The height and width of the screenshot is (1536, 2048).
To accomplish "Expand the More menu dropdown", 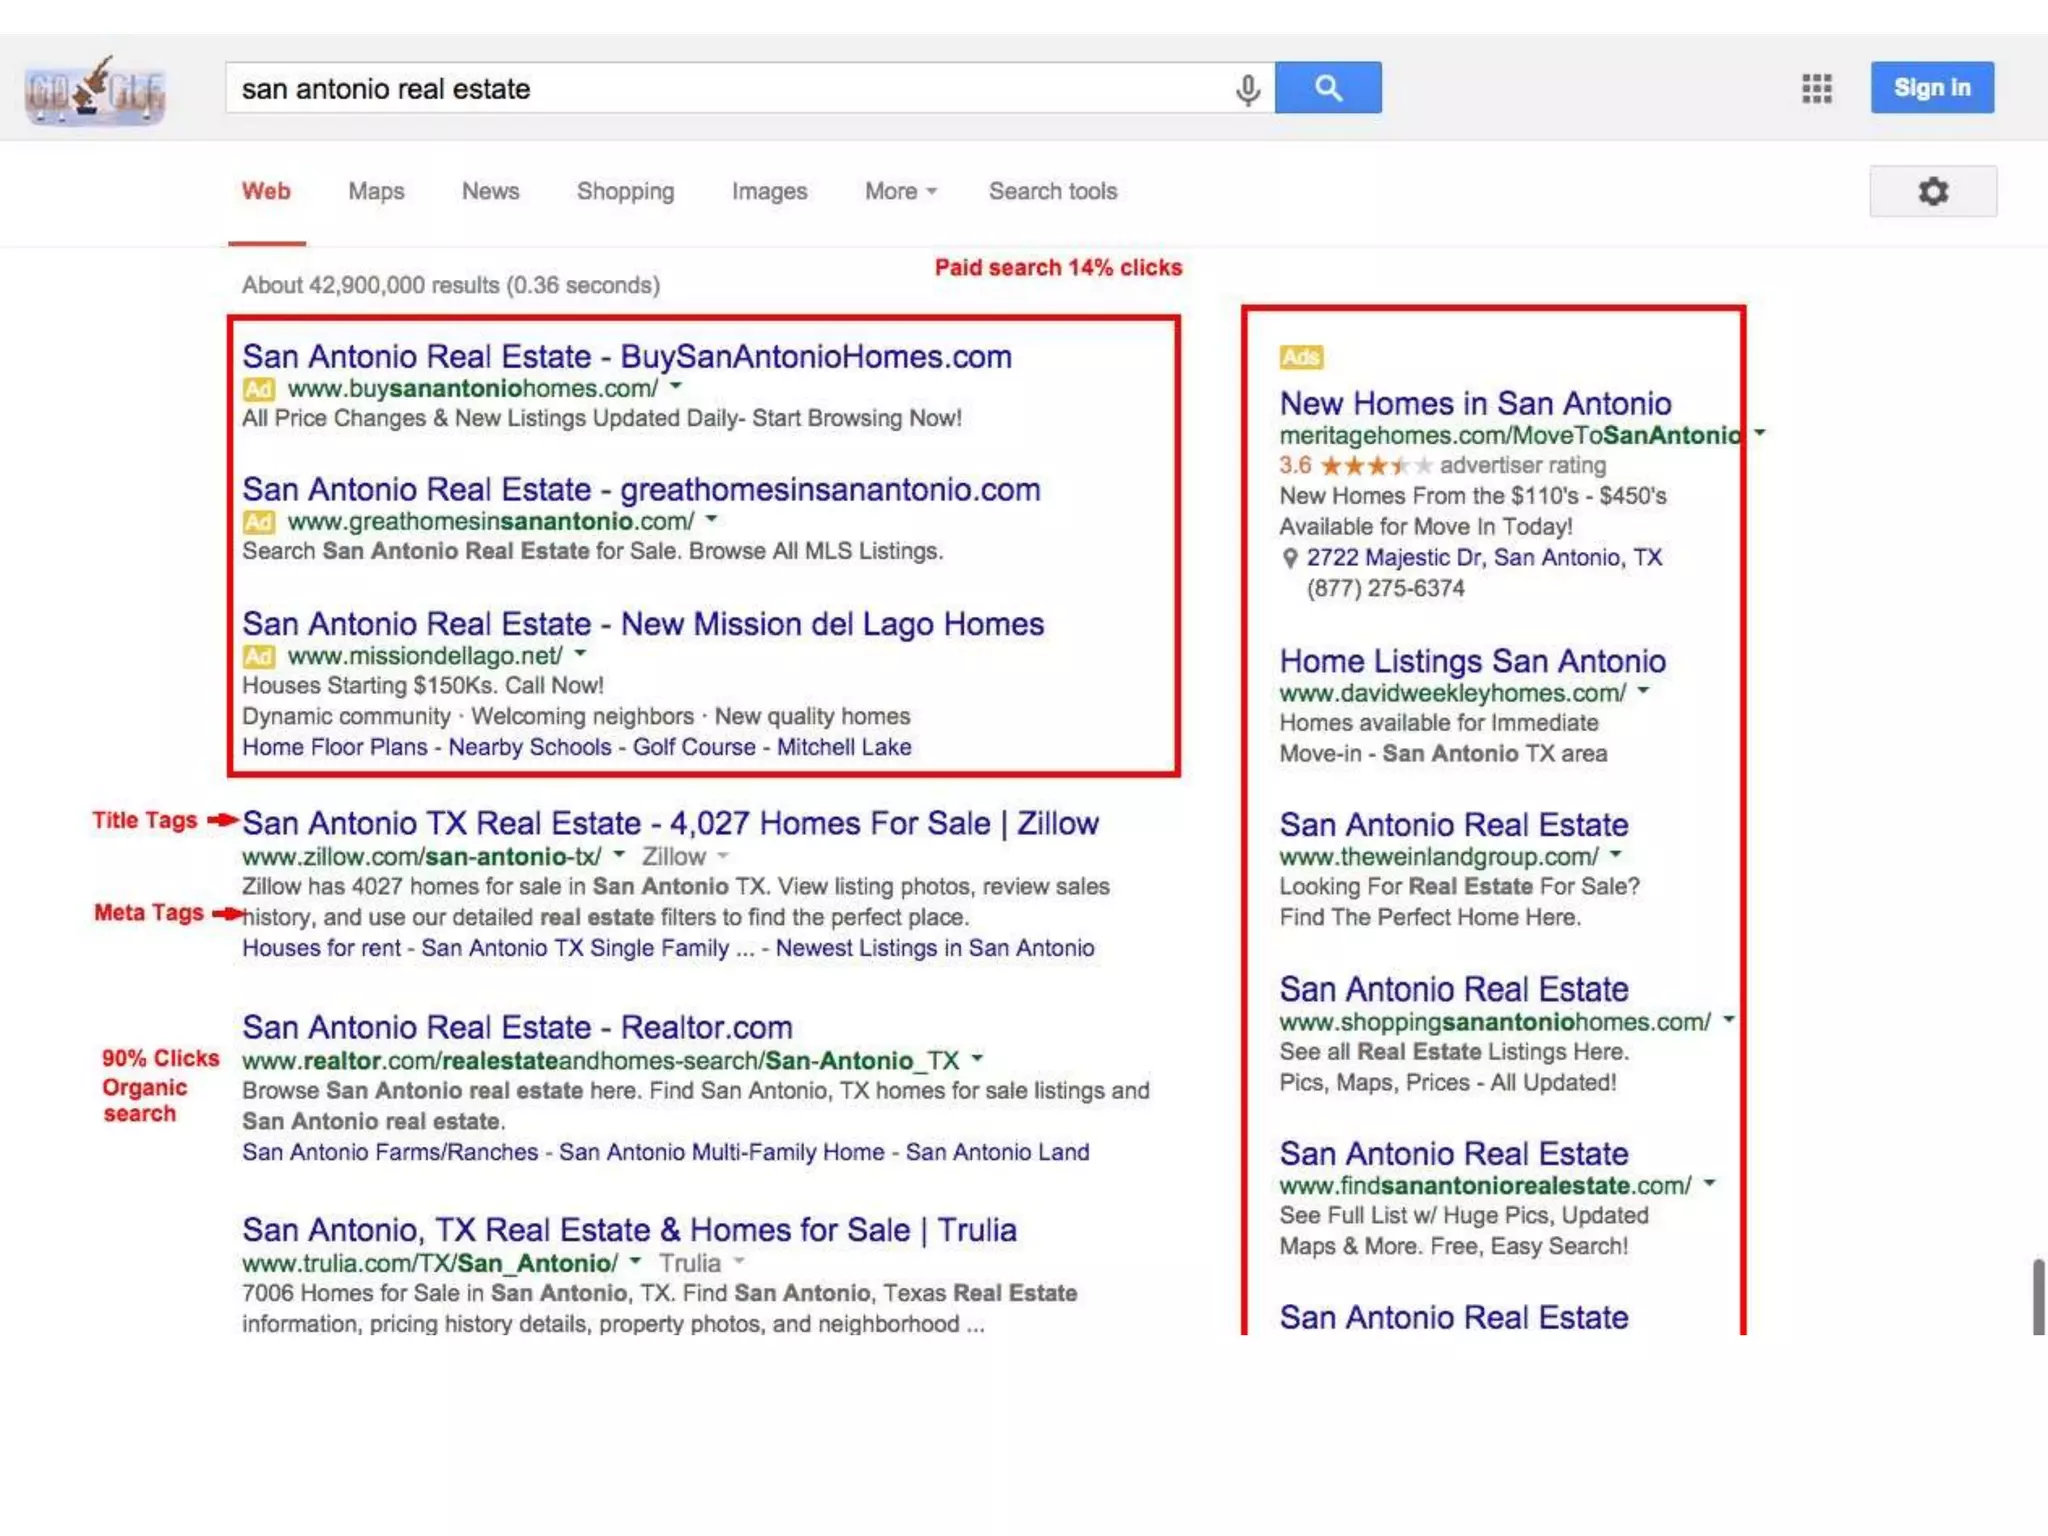I will (900, 191).
